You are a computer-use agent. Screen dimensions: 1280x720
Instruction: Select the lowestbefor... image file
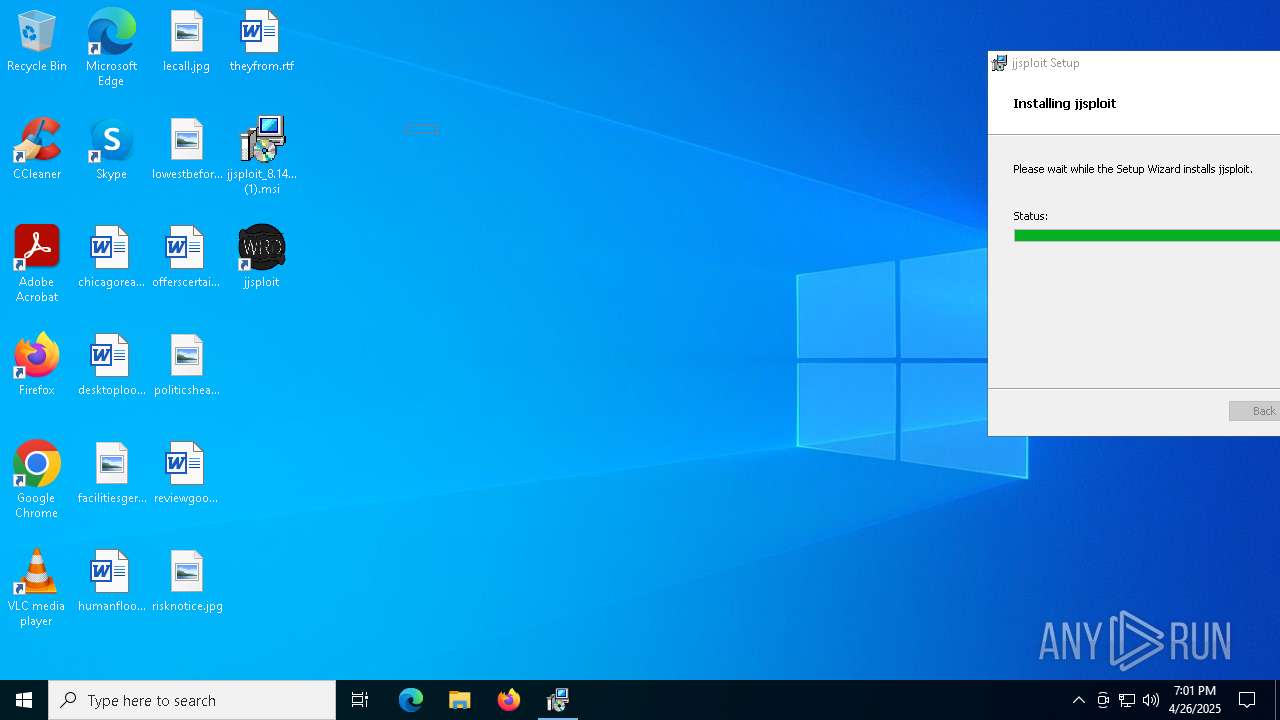pos(186,150)
